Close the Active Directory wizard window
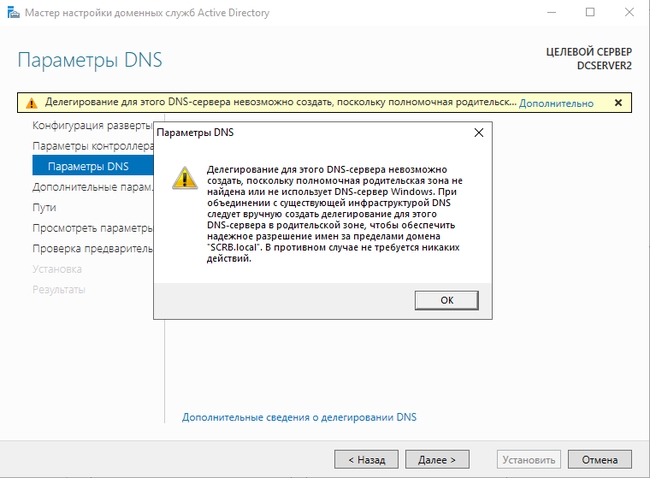The width and height of the screenshot is (650, 478). click(x=629, y=12)
